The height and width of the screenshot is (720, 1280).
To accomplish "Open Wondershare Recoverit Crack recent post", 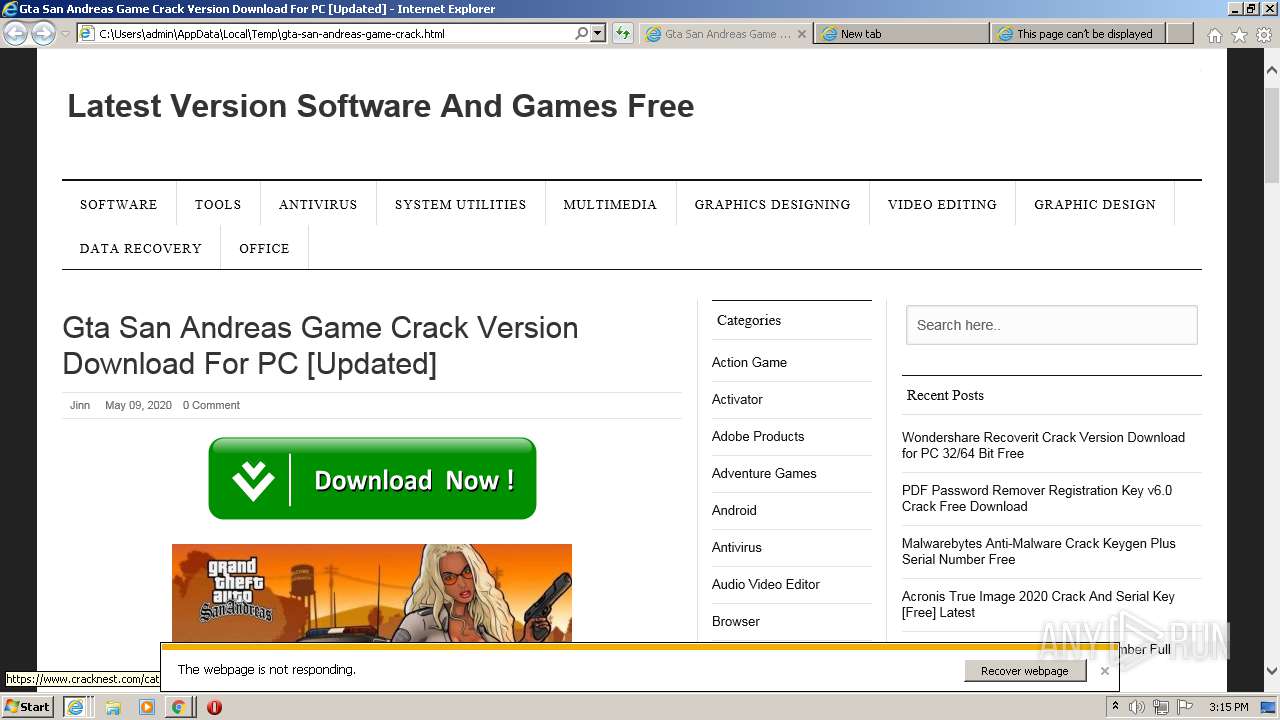I will coord(1043,445).
